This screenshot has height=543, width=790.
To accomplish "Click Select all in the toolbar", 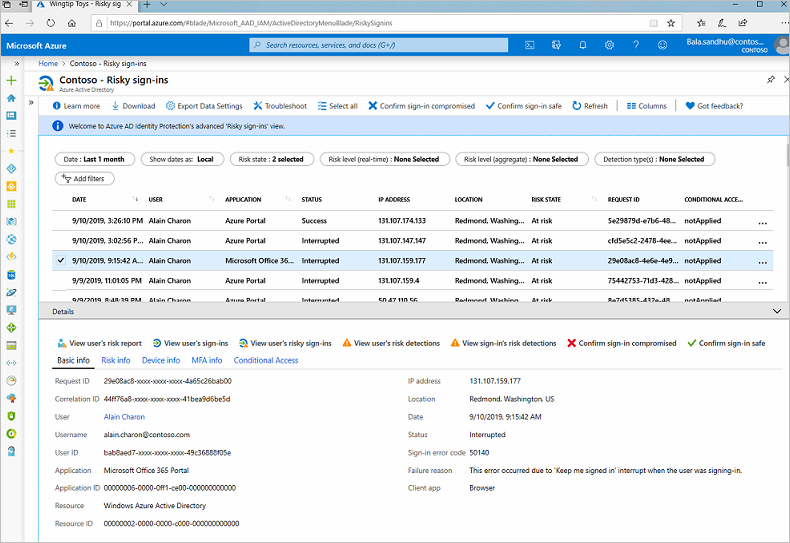I will point(338,106).
